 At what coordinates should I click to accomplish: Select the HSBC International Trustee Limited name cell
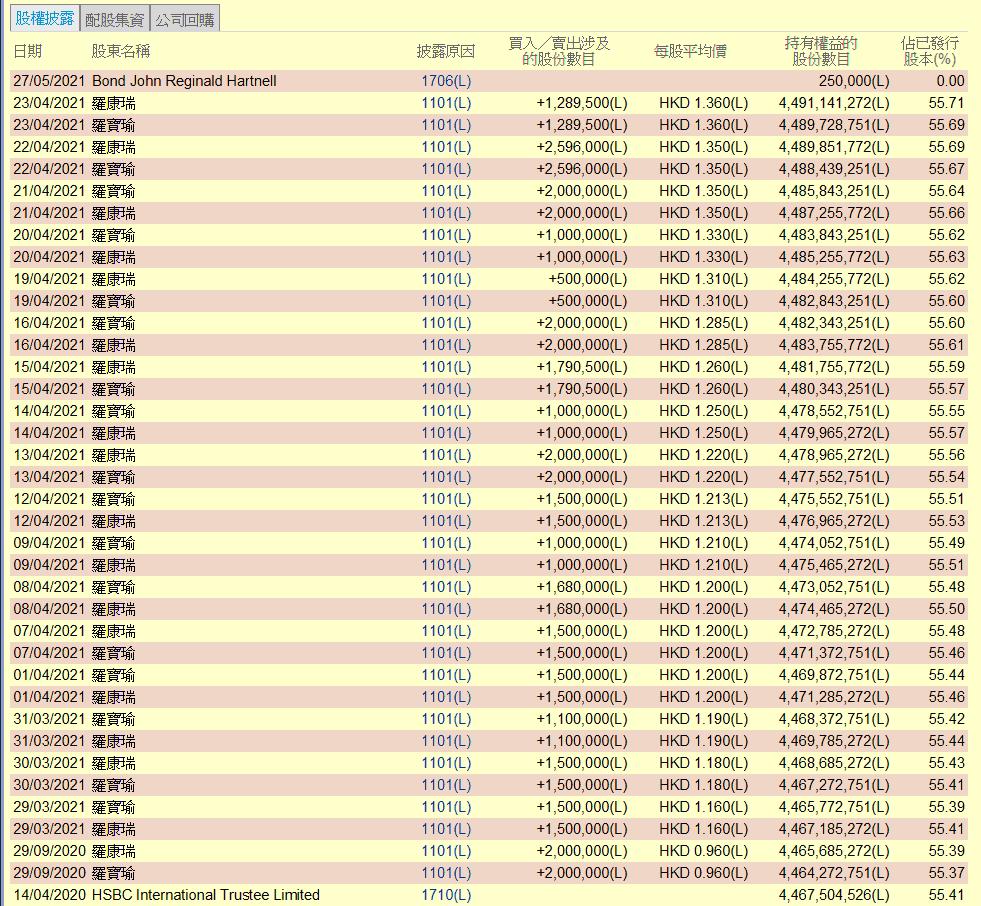[x=206, y=895]
